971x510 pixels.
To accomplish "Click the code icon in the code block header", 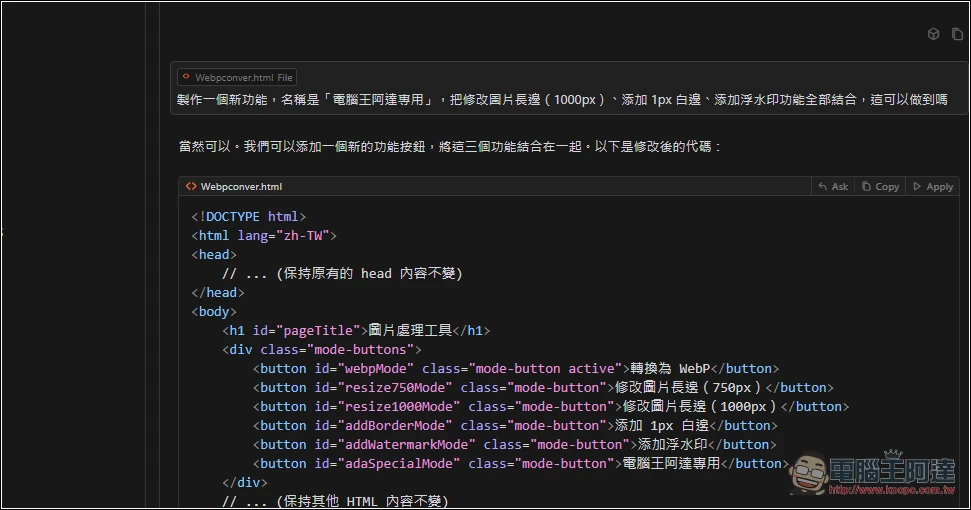I will [190, 186].
